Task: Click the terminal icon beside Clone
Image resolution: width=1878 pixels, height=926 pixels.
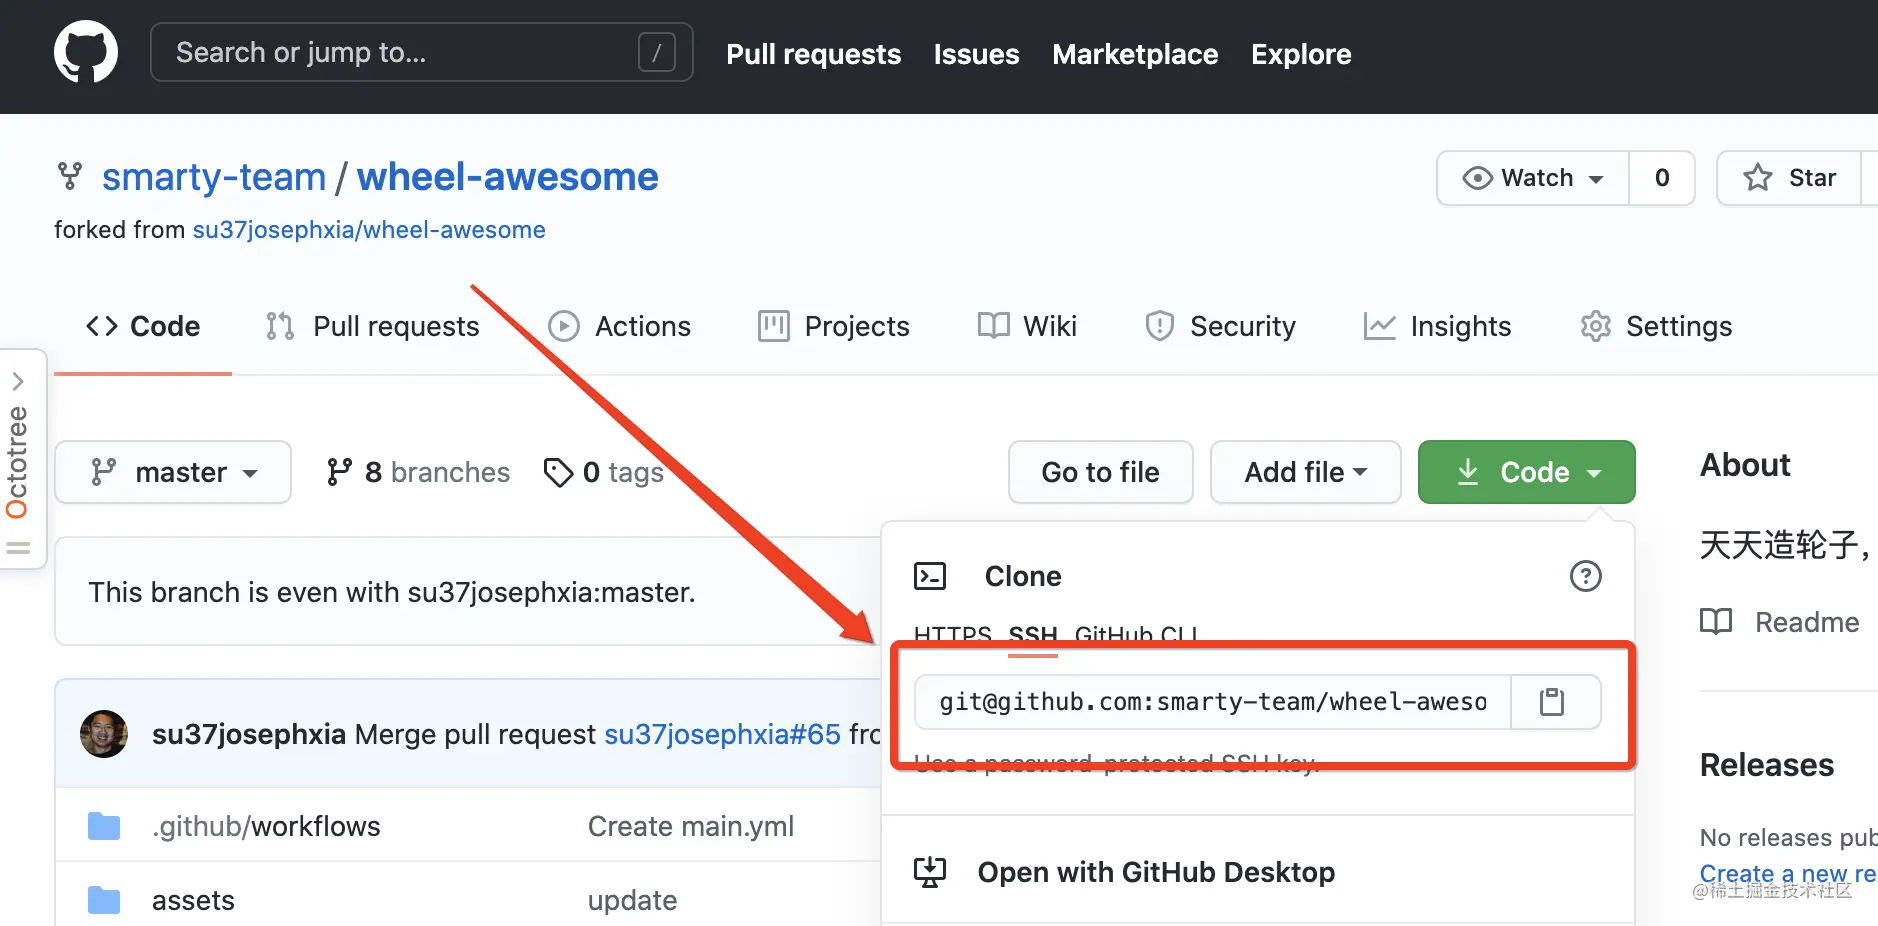Action: click(930, 576)
